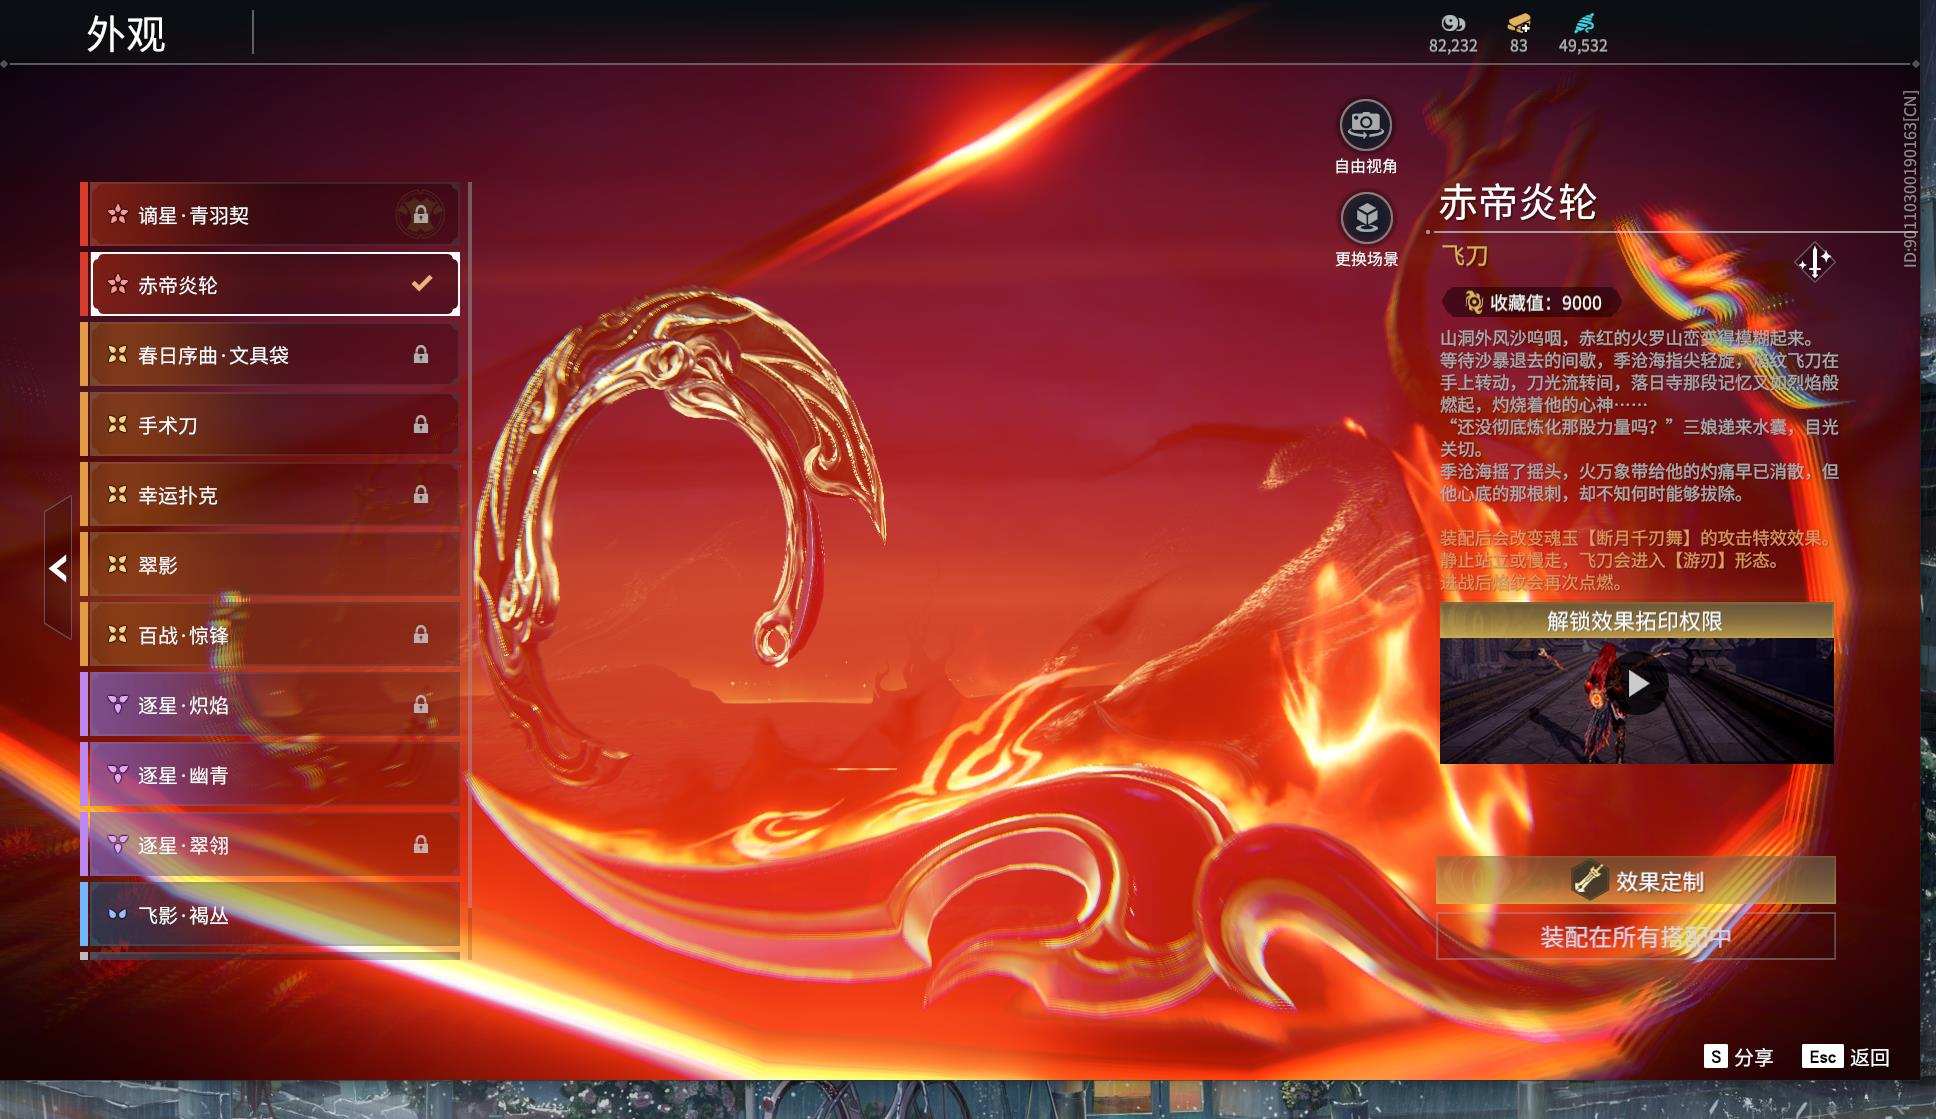The height and width of the screenshot is (1119, 1936).
Task: Click the lock icon on 百战·惊锋
Action: [x=421, y=635]
